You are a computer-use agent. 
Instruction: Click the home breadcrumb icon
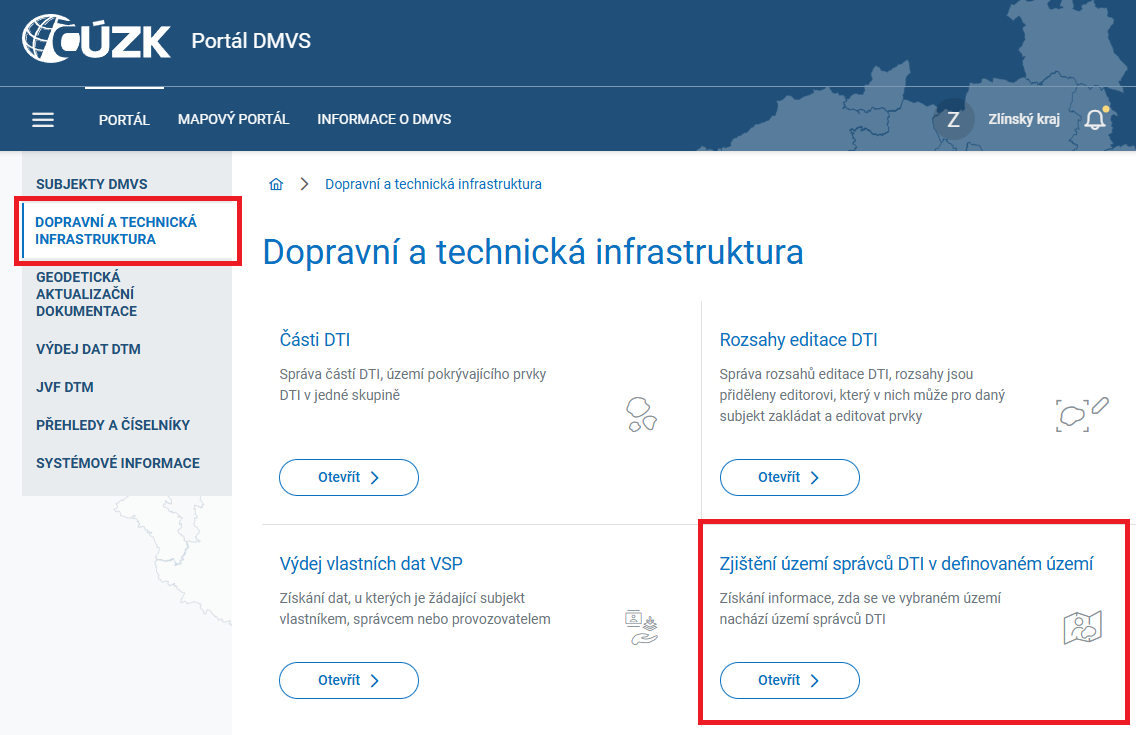pyautogui.click(x=276, y=184)
